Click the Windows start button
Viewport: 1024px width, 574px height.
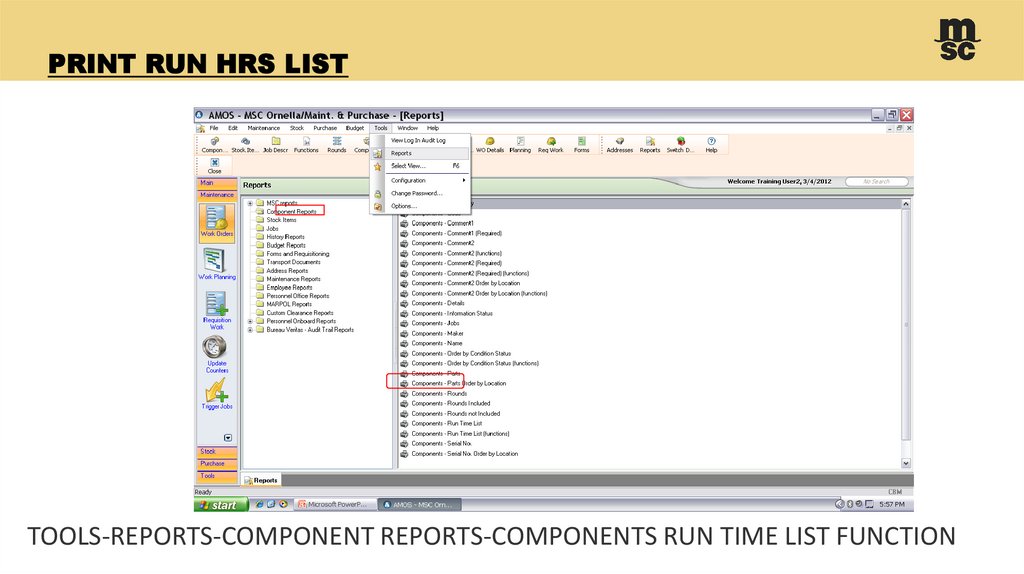(x=221, y=505)
